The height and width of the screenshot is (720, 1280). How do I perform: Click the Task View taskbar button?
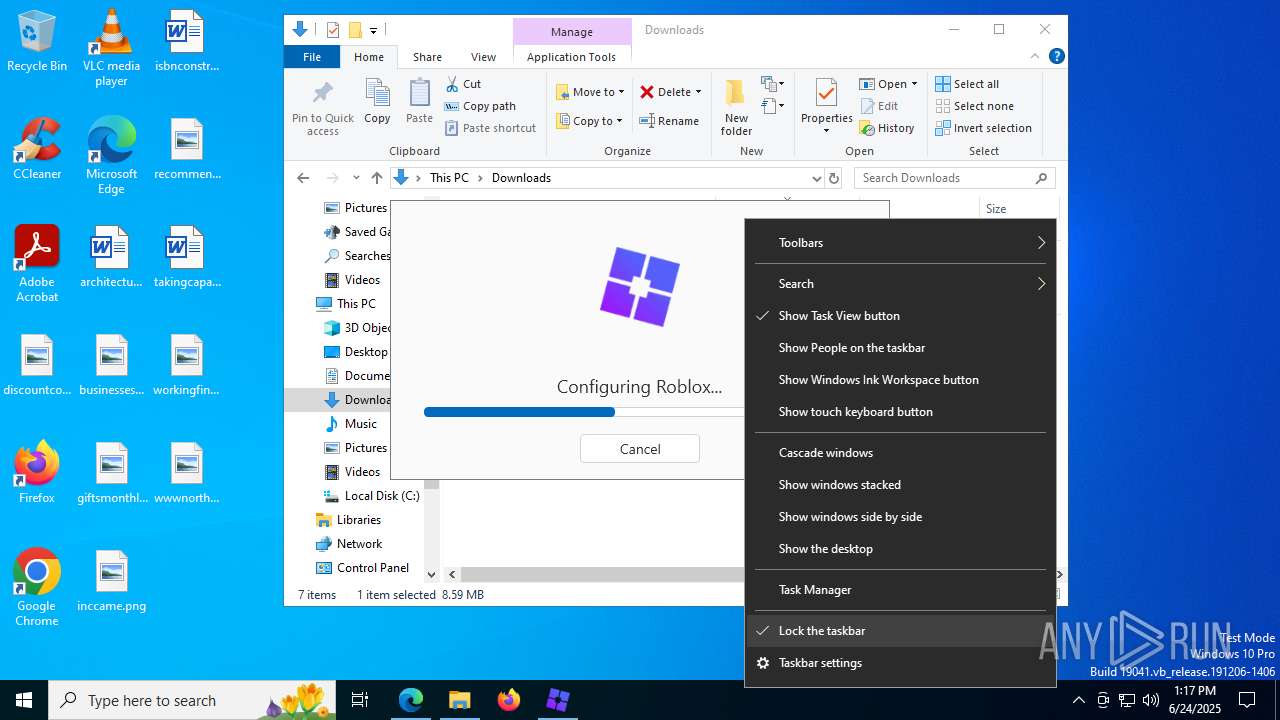(360, 700)
